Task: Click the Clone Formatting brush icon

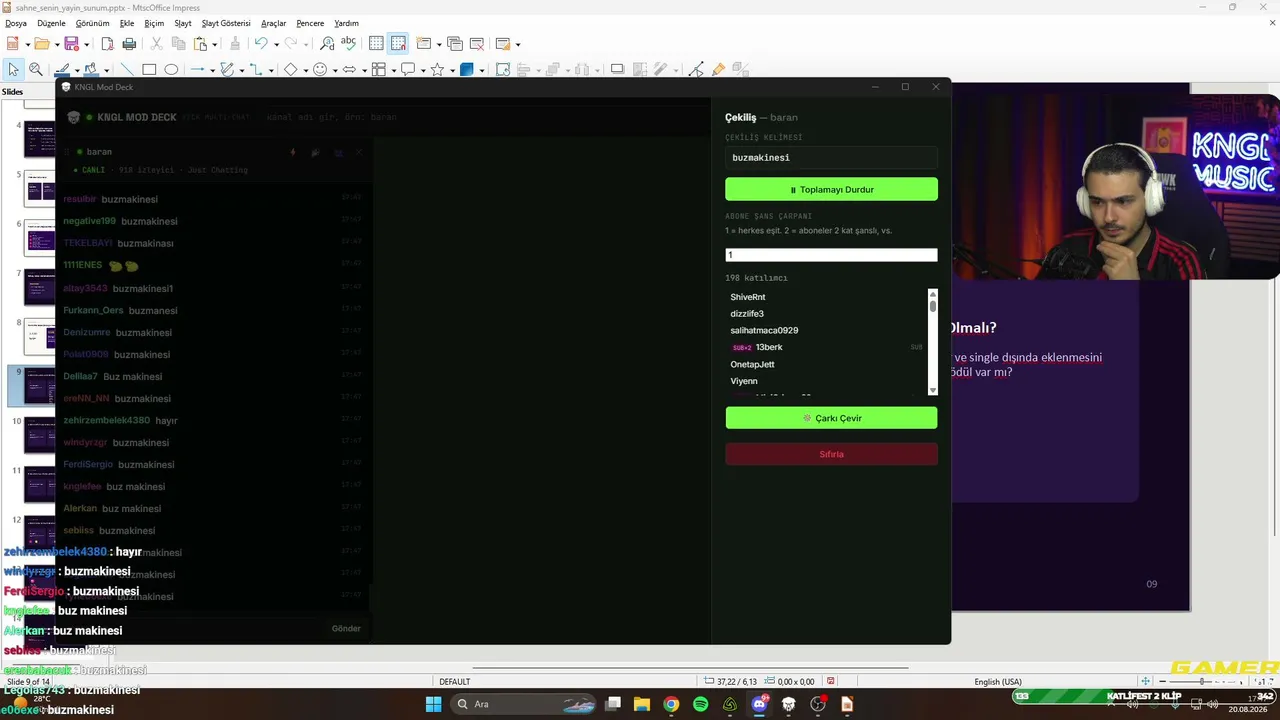Action: 235,44
